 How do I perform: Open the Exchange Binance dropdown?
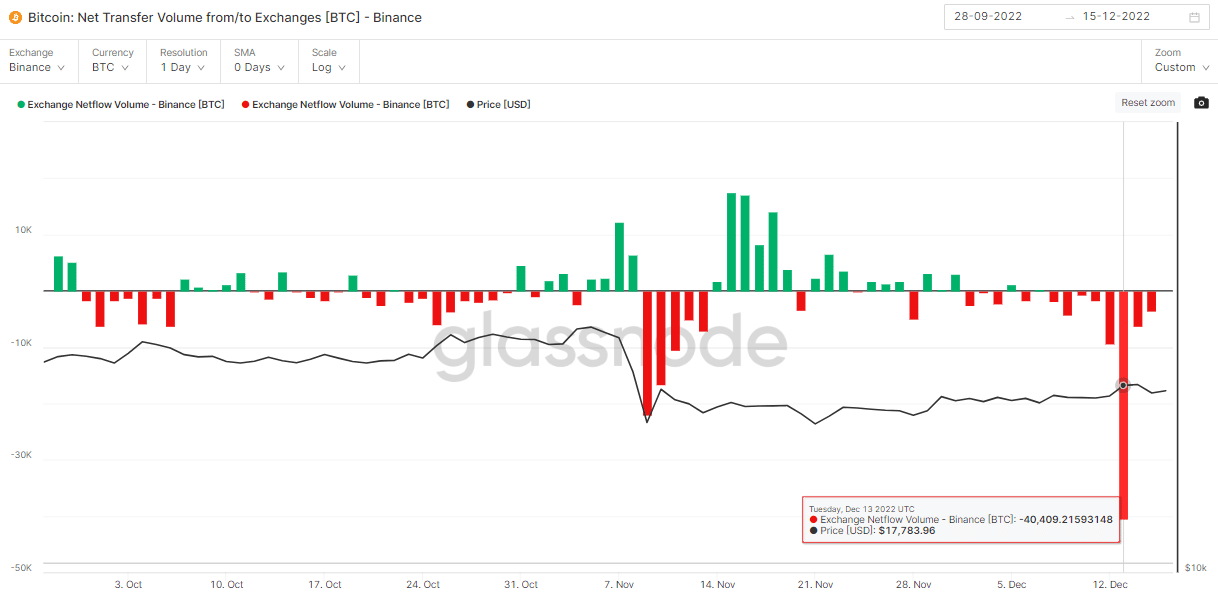click(x=37, y=61)
